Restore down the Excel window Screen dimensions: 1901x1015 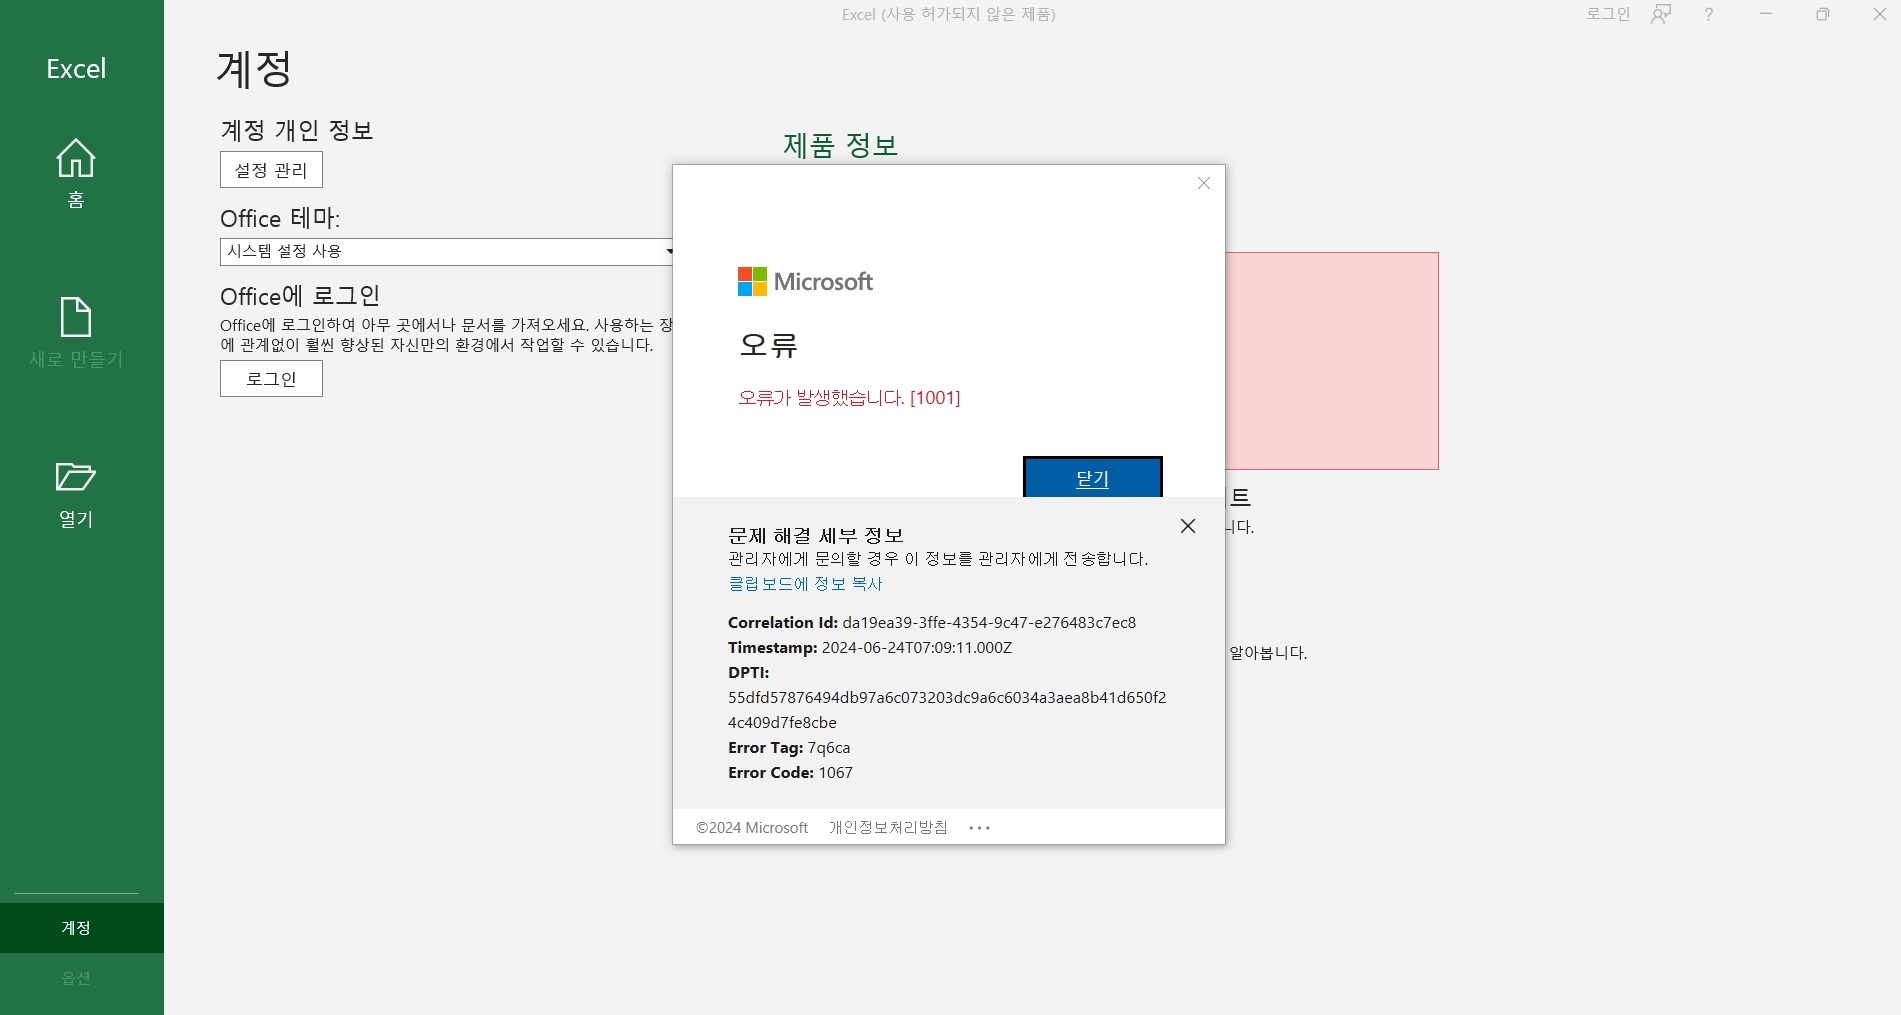point(1823,14)
